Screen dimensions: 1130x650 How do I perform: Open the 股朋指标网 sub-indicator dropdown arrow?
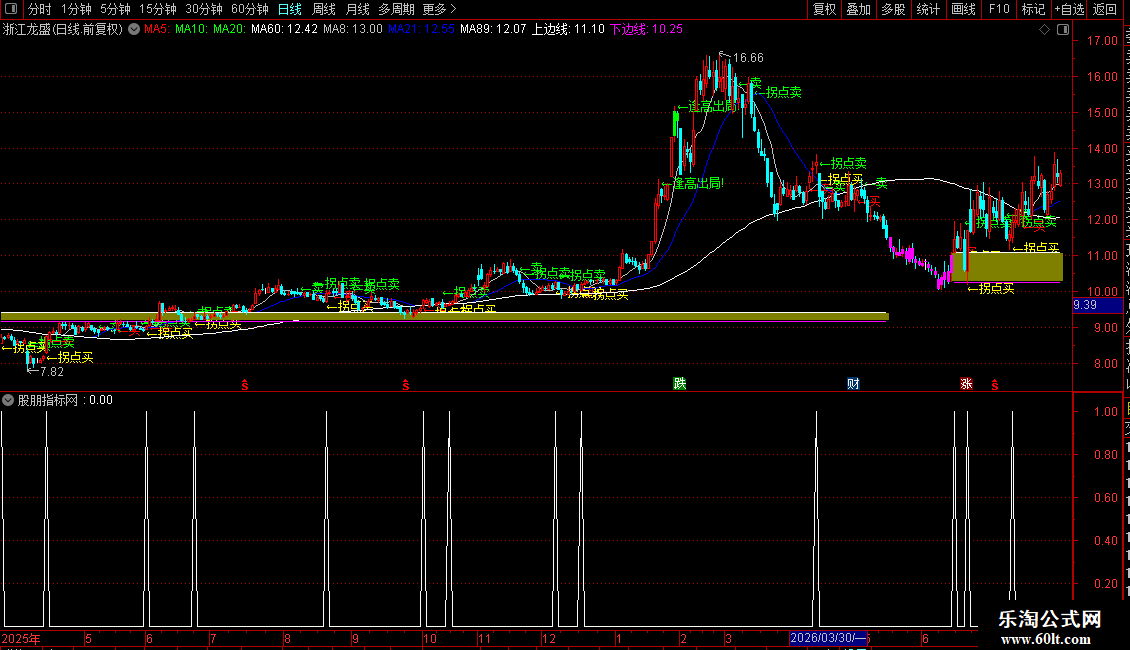click(8, 400)
